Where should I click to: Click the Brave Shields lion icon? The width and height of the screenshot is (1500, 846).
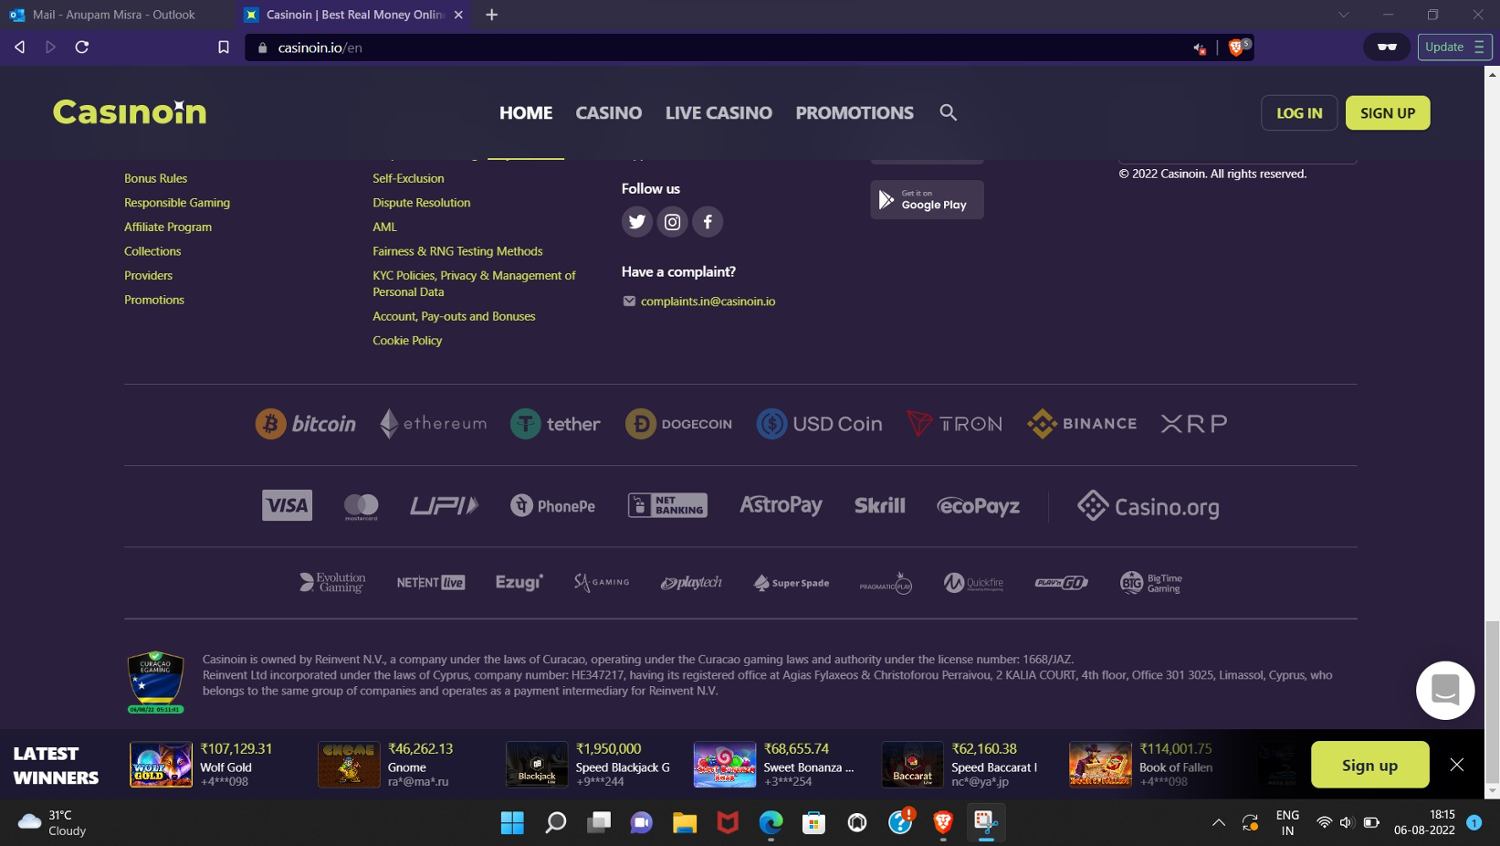point(1236,47)
